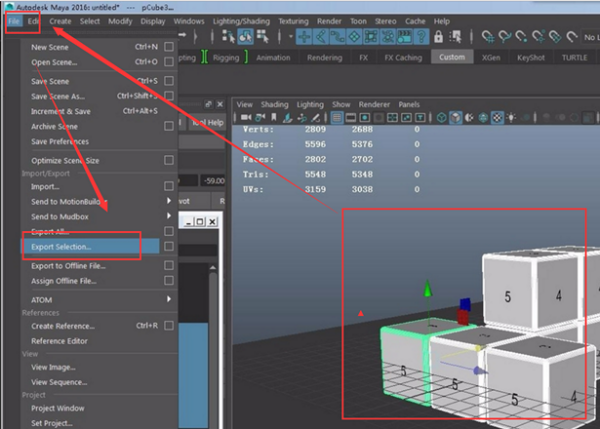The width and height of the screenshot is (600, 429).
Task: Open the Shading menu in viewport panel
Action: coord(274,104)
